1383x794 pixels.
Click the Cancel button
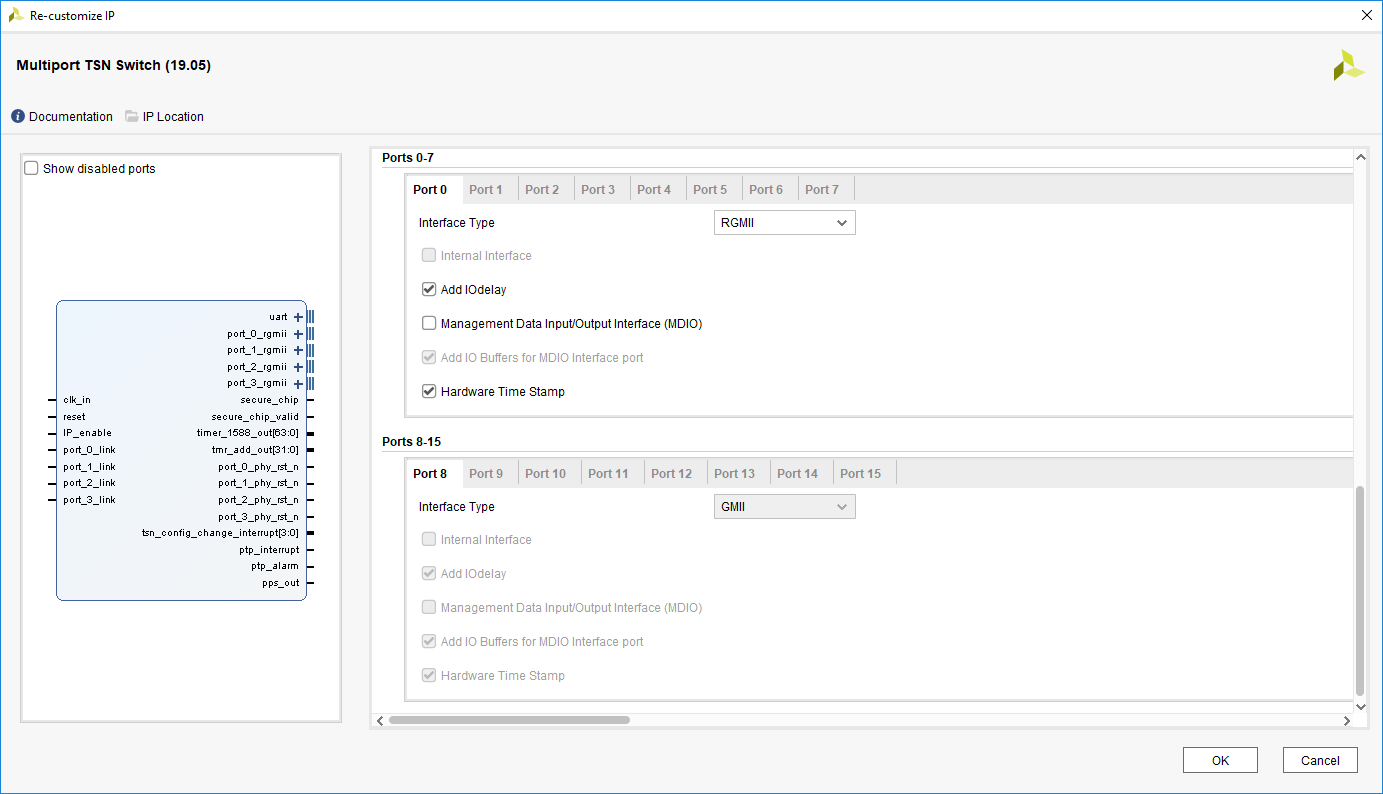pyautogui.click(x=1320, y=760)
